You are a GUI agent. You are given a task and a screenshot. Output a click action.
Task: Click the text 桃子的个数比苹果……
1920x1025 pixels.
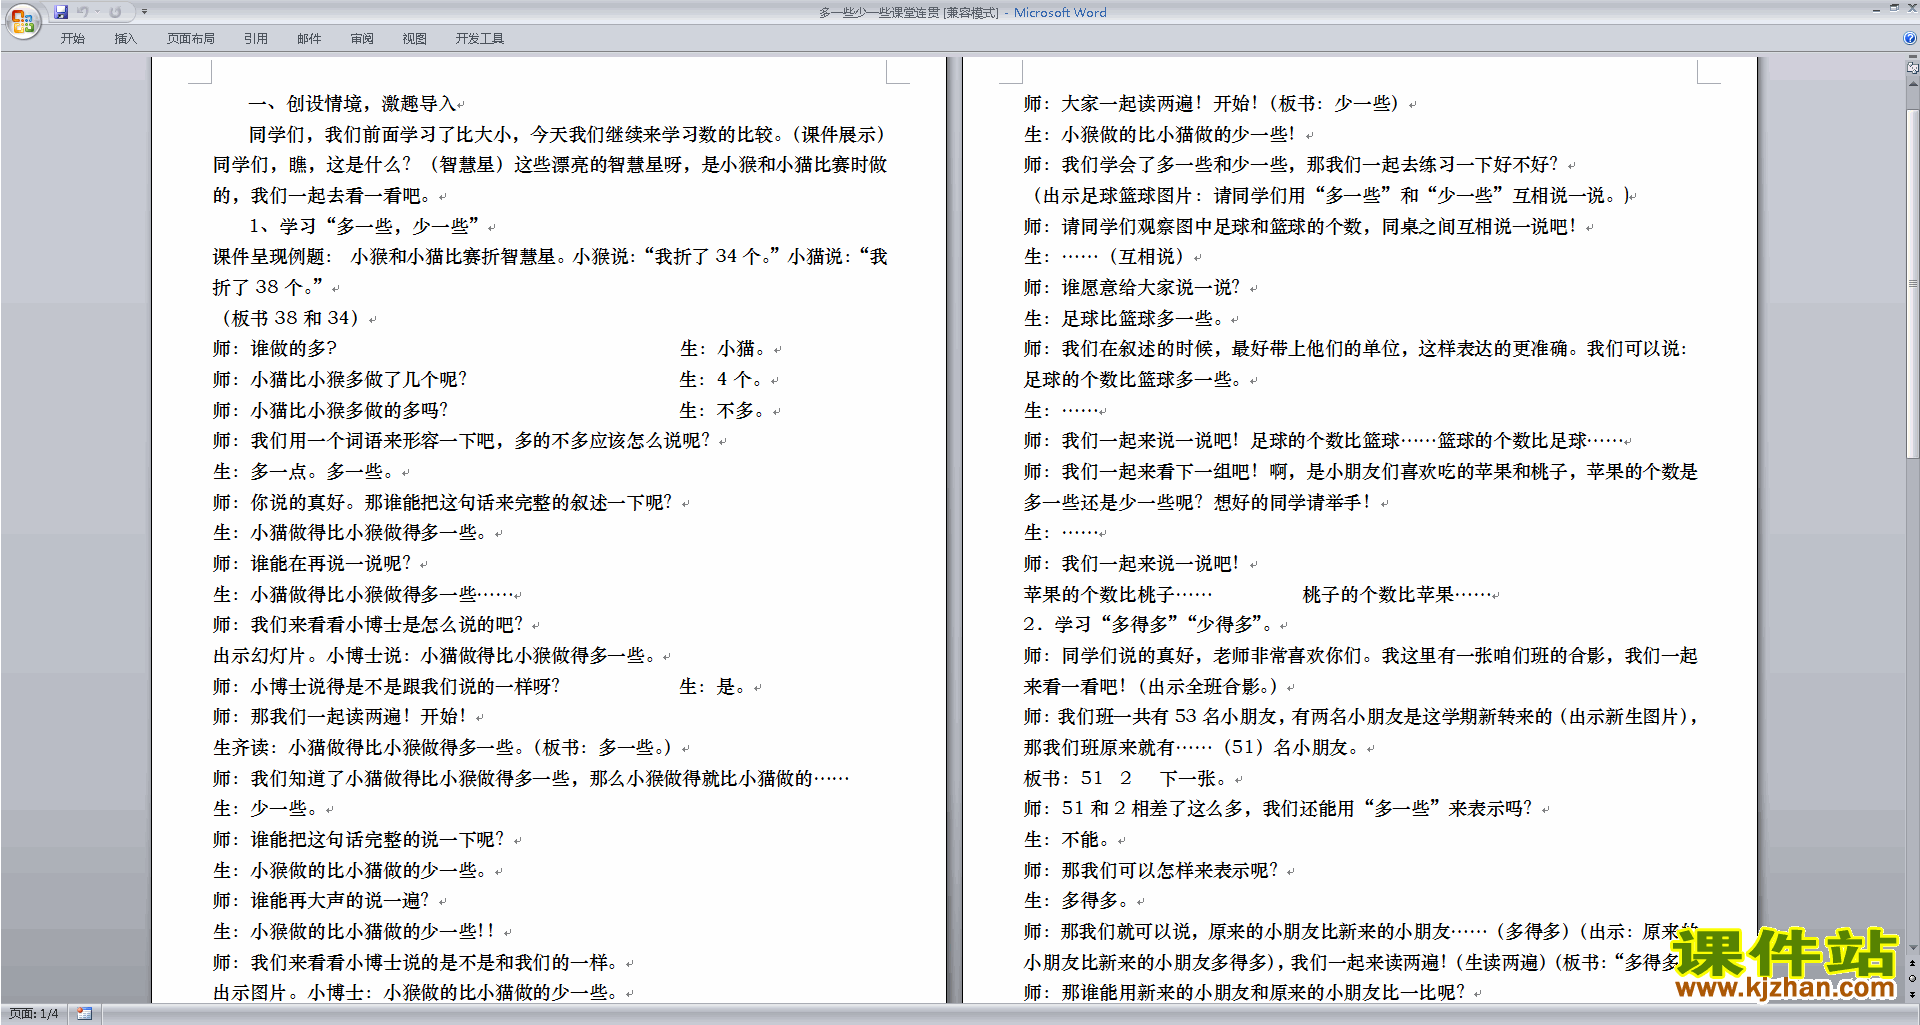click(1397, 595)
